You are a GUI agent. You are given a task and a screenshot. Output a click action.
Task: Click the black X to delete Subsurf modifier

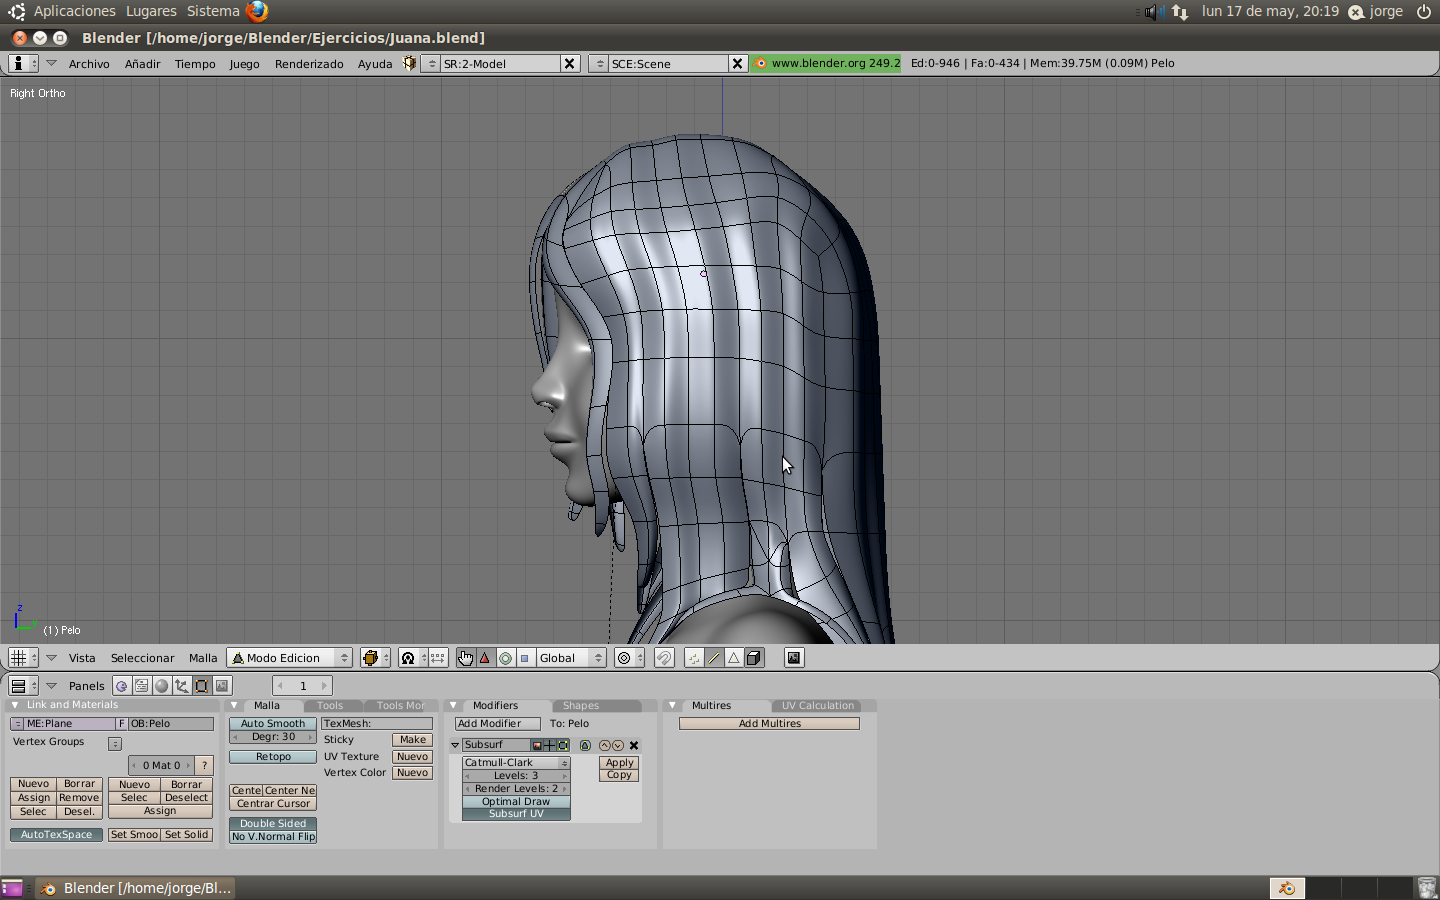634,745
